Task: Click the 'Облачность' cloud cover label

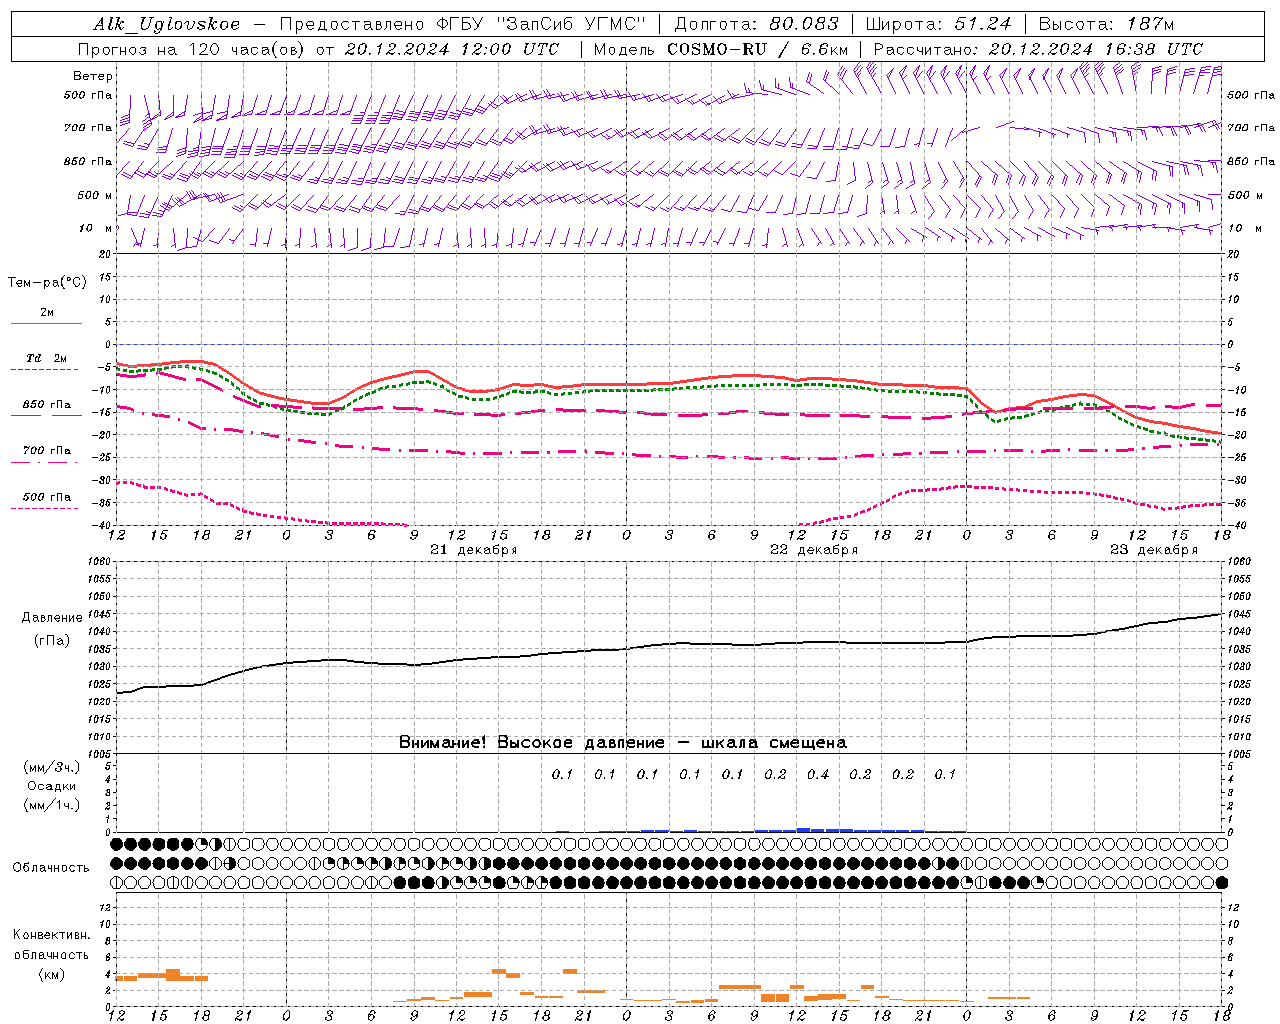Action: click(x=51, y=867)
